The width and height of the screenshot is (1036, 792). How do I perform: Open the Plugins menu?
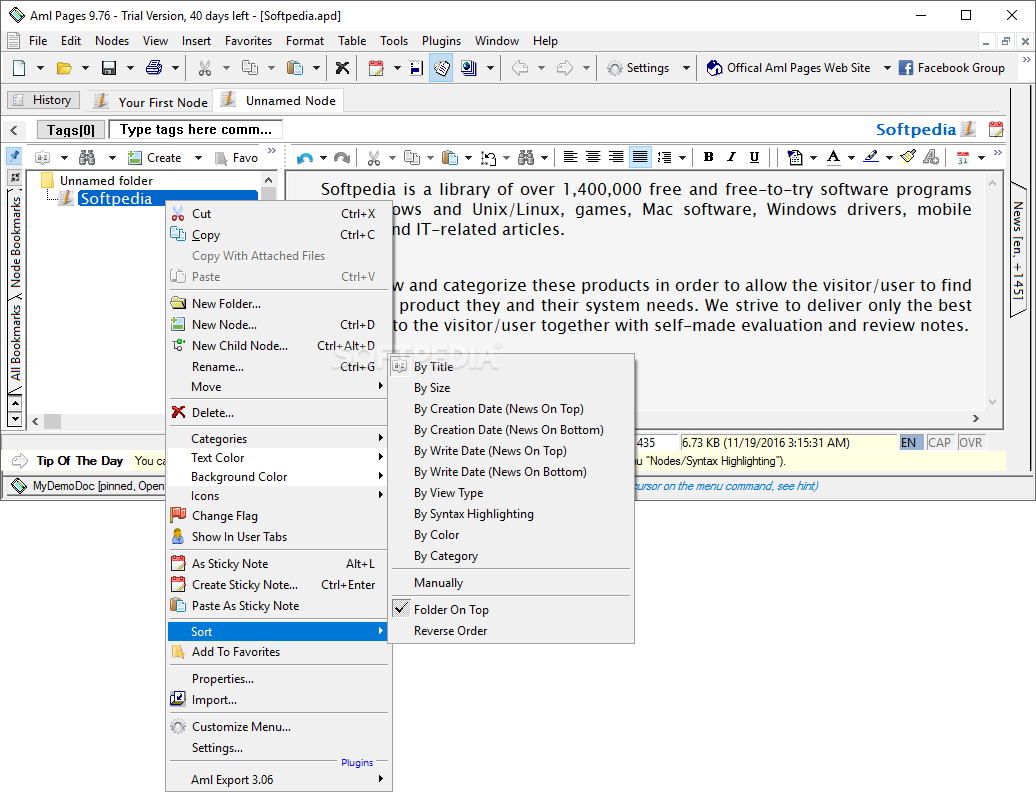(x=441, y=41)
